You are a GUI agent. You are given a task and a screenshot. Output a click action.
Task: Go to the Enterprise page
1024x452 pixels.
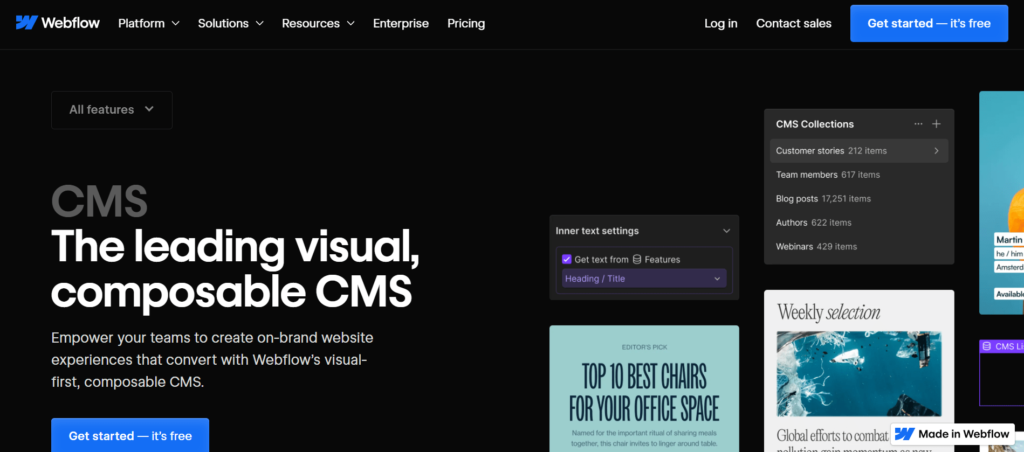[x=401, y=24]
